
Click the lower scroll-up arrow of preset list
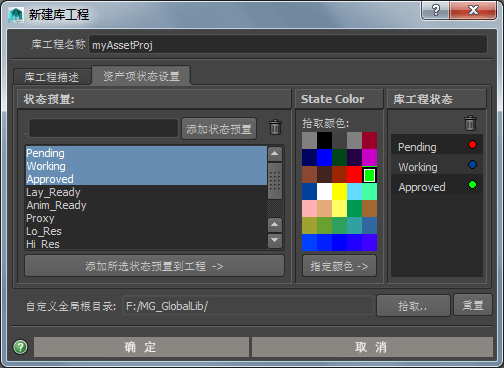click(x=275, y=225)
